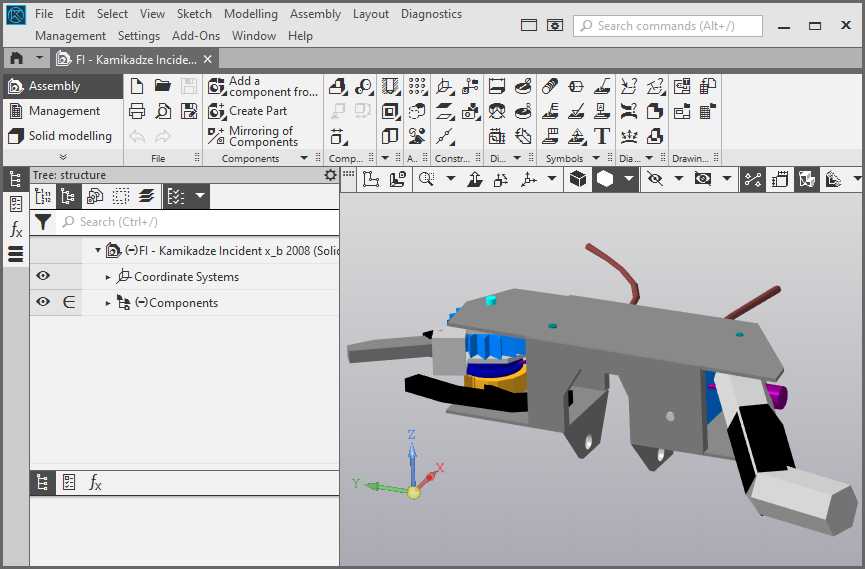Expand the Coordinate Systems tree node

click(x=109, y=277)
